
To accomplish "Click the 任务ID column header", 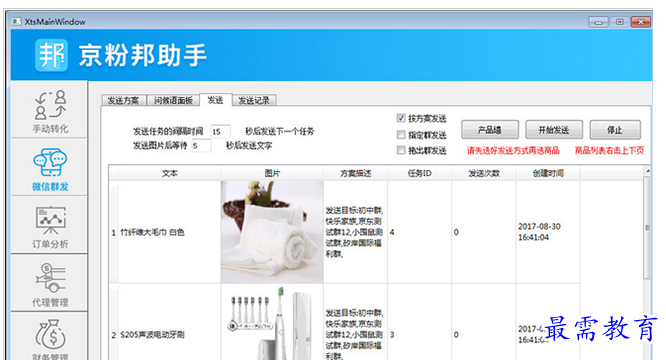I will (x=420, y=173).
